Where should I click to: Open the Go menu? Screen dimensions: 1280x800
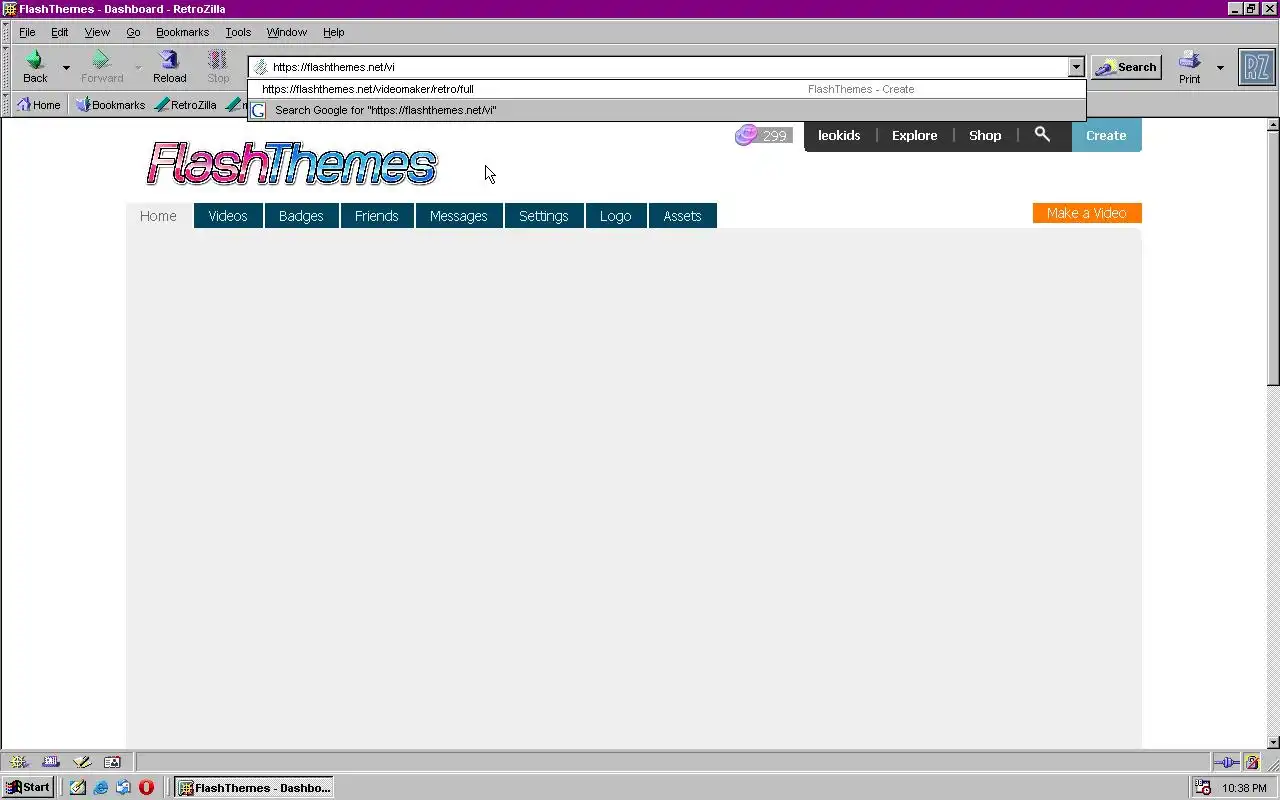pyautogui.click(x=133, y=32)
